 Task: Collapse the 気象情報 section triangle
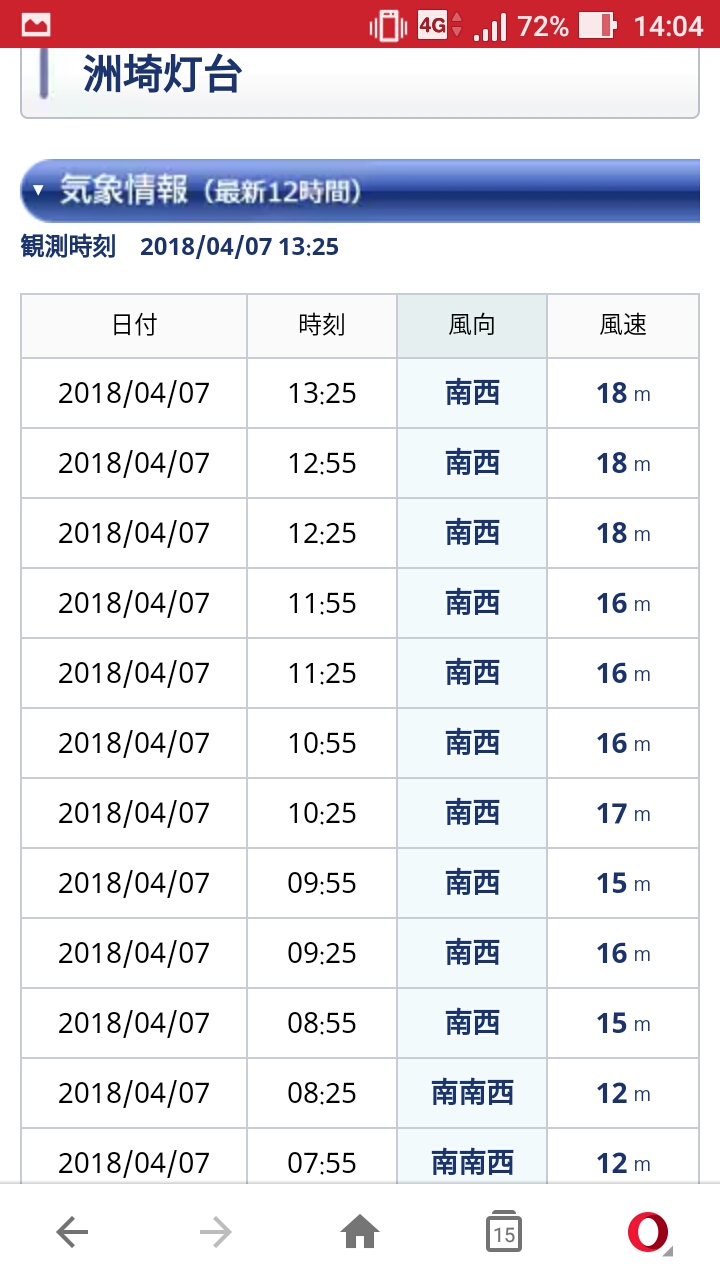coord(38,190)
